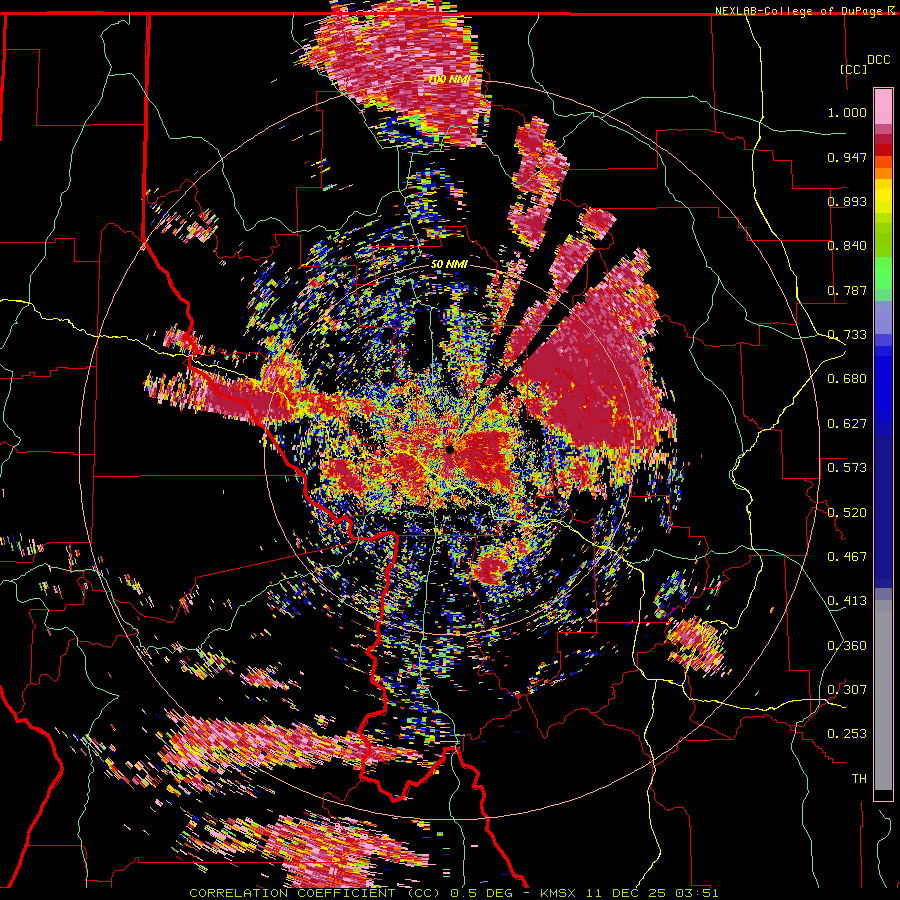Viewport: 900px width, 900px height.
Task: Click the [CC] units label
Action: point(853,69)
